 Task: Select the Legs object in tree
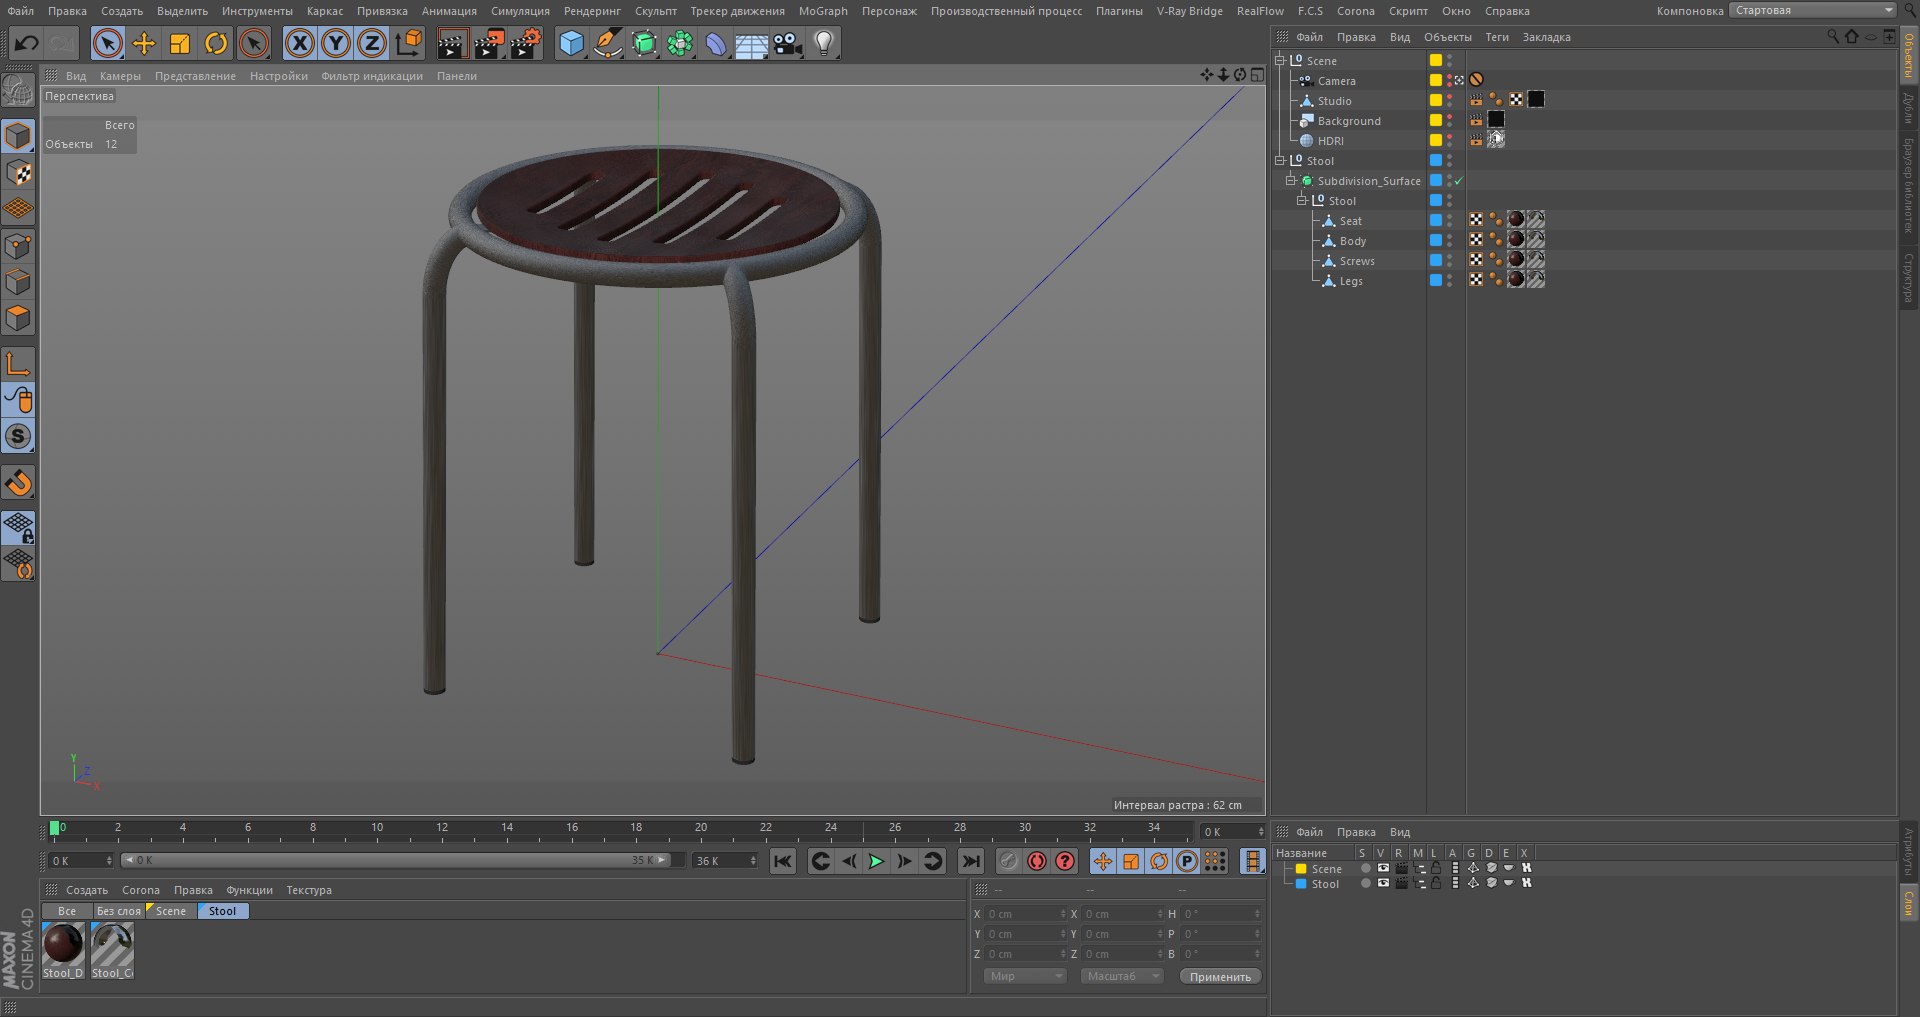pos(1351,281)
